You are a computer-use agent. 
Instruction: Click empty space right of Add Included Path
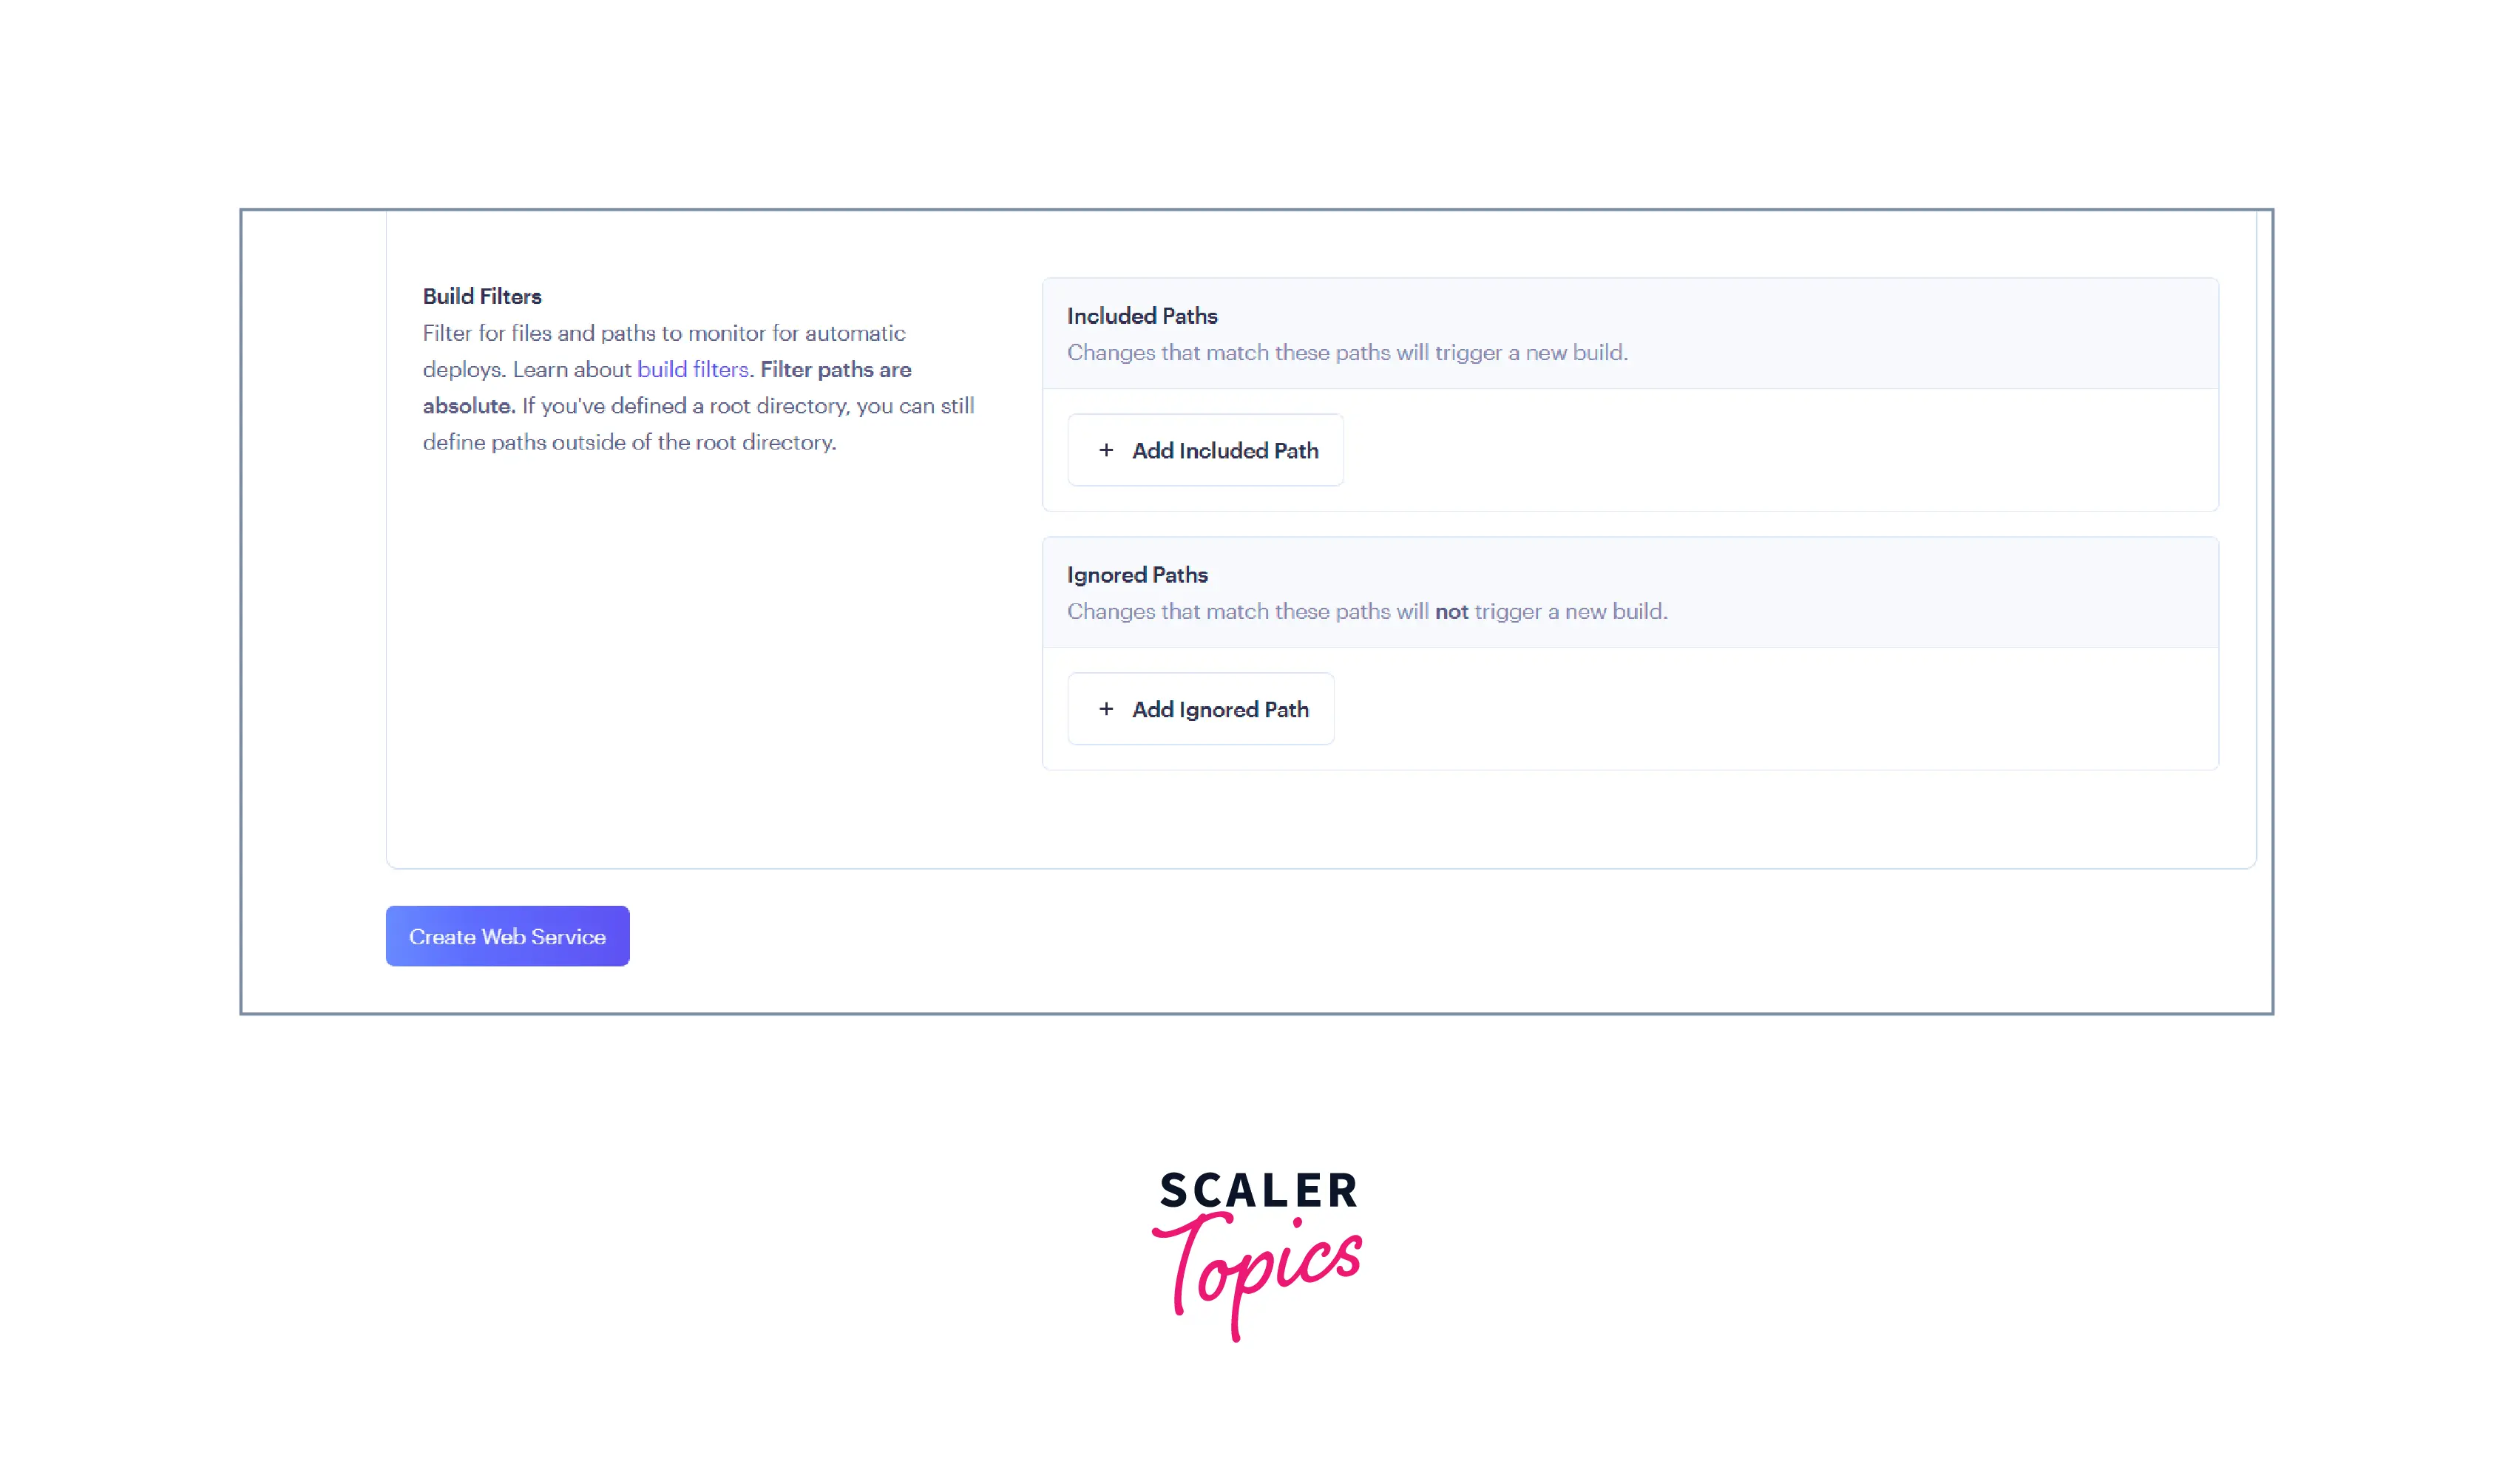1780,450
